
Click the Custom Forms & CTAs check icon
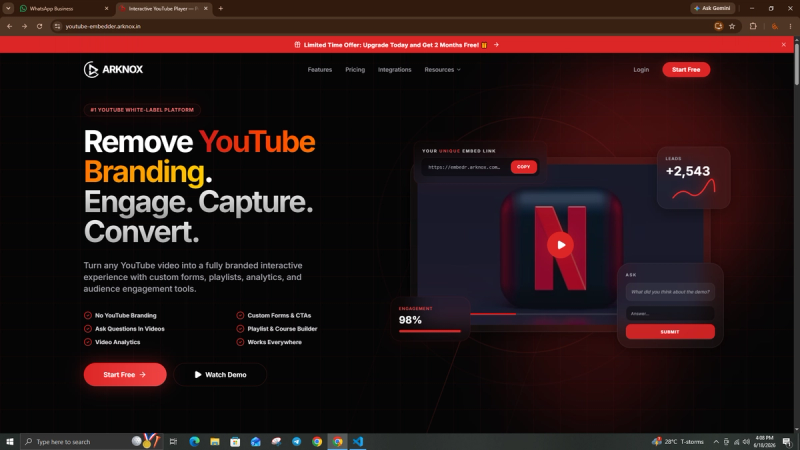(240, 315)
